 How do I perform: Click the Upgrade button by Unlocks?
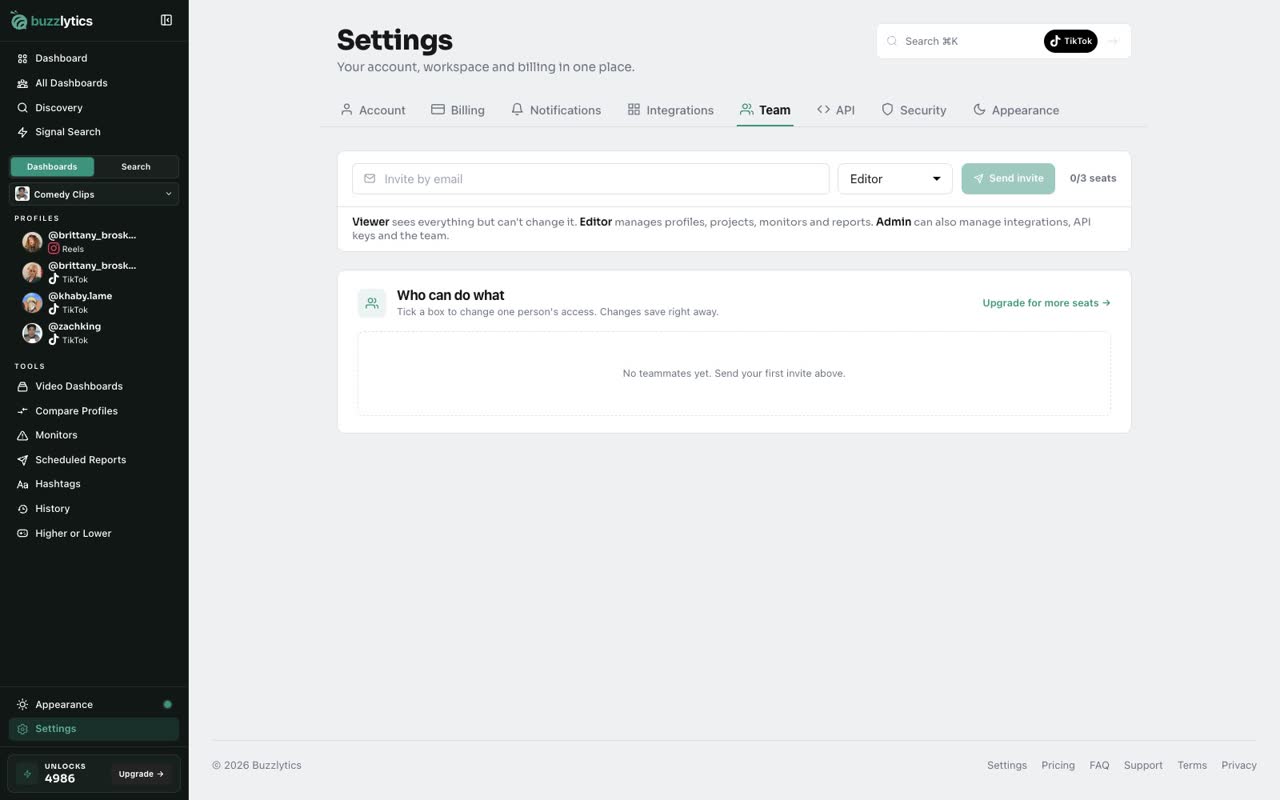[x=141, y=774]
